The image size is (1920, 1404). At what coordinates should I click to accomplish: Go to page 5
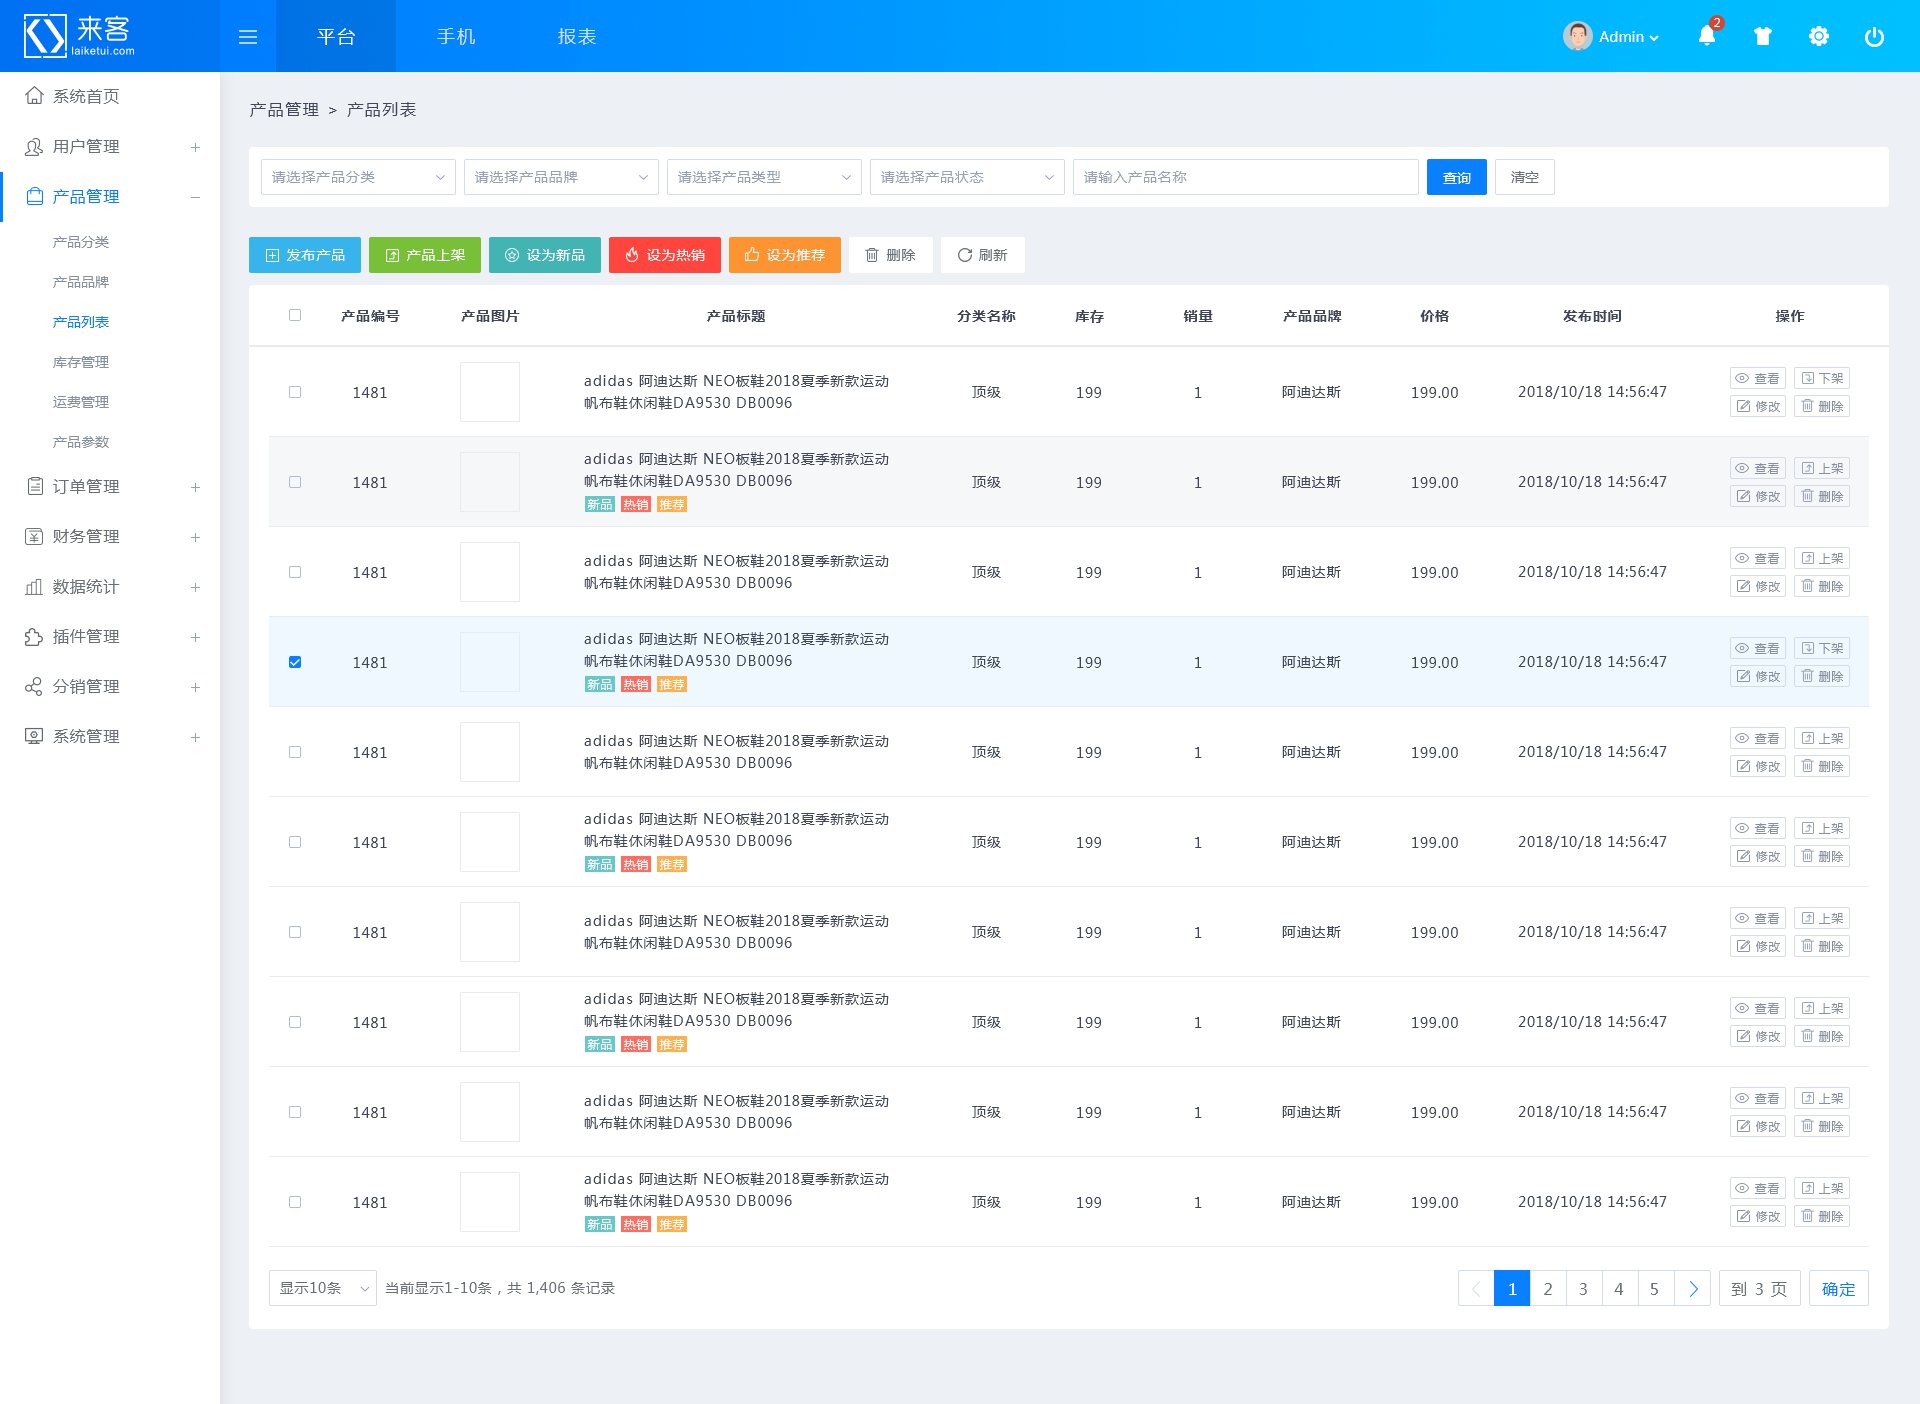(x=1655, y=1289)
